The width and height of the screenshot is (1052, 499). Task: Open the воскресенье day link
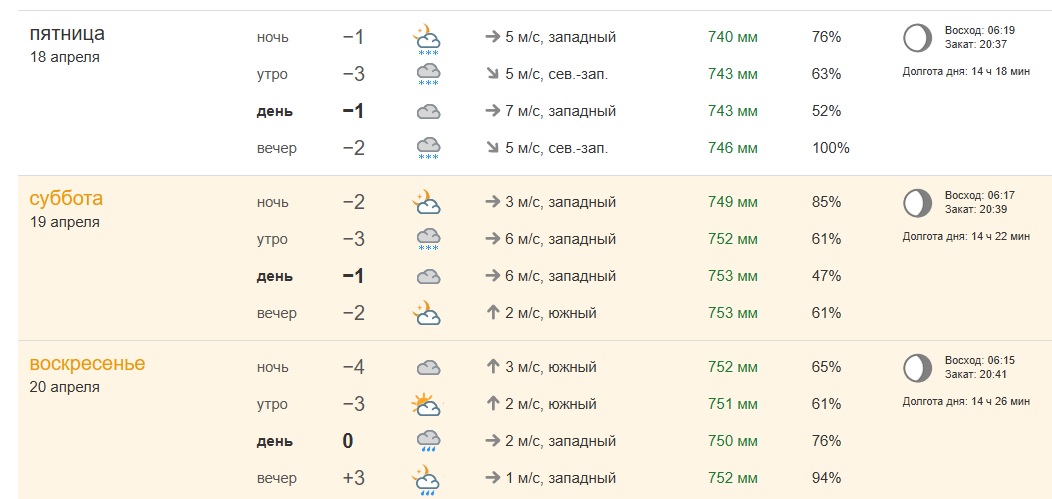[x=87, y=364]
